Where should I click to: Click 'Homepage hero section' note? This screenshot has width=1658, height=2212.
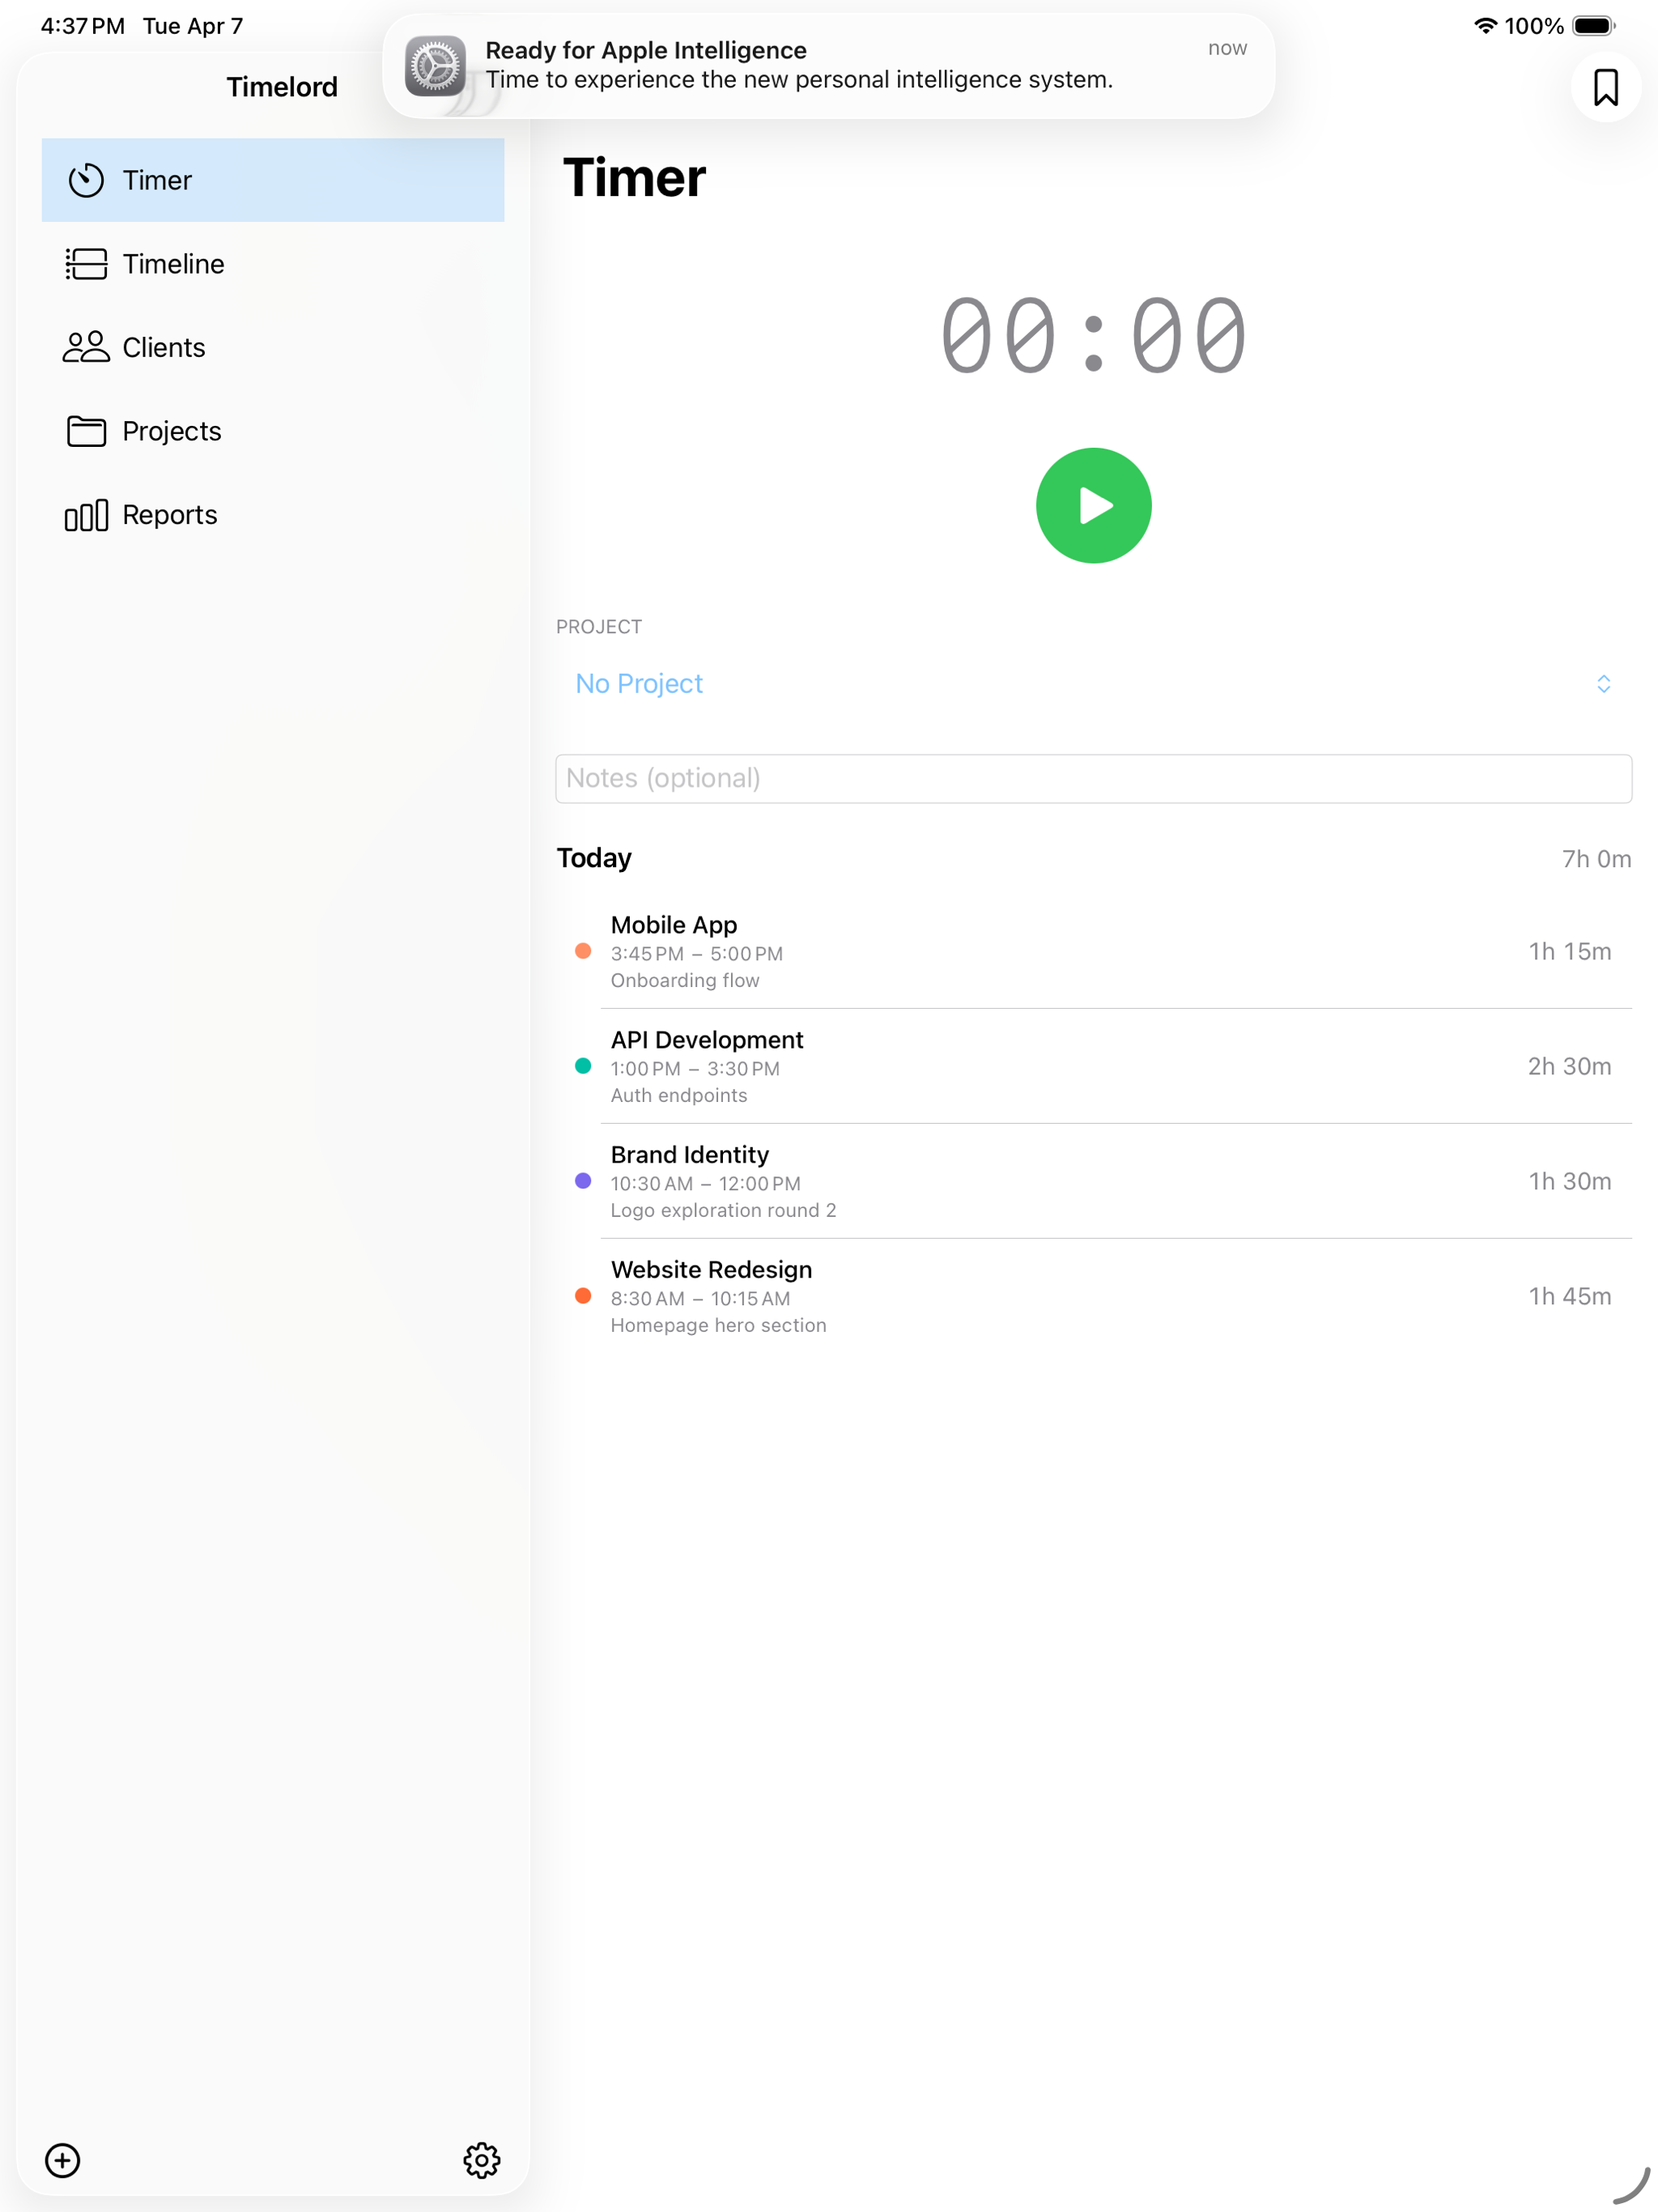click(718, 1325)
